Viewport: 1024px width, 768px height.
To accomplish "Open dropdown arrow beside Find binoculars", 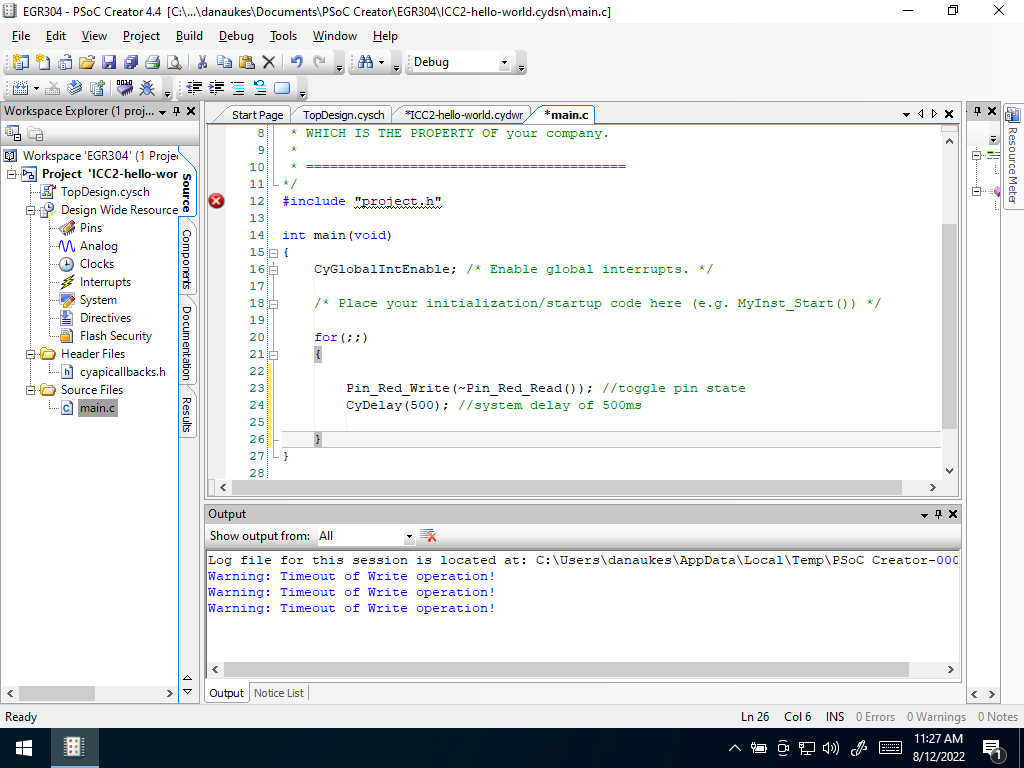I will (x=381, y=63).
